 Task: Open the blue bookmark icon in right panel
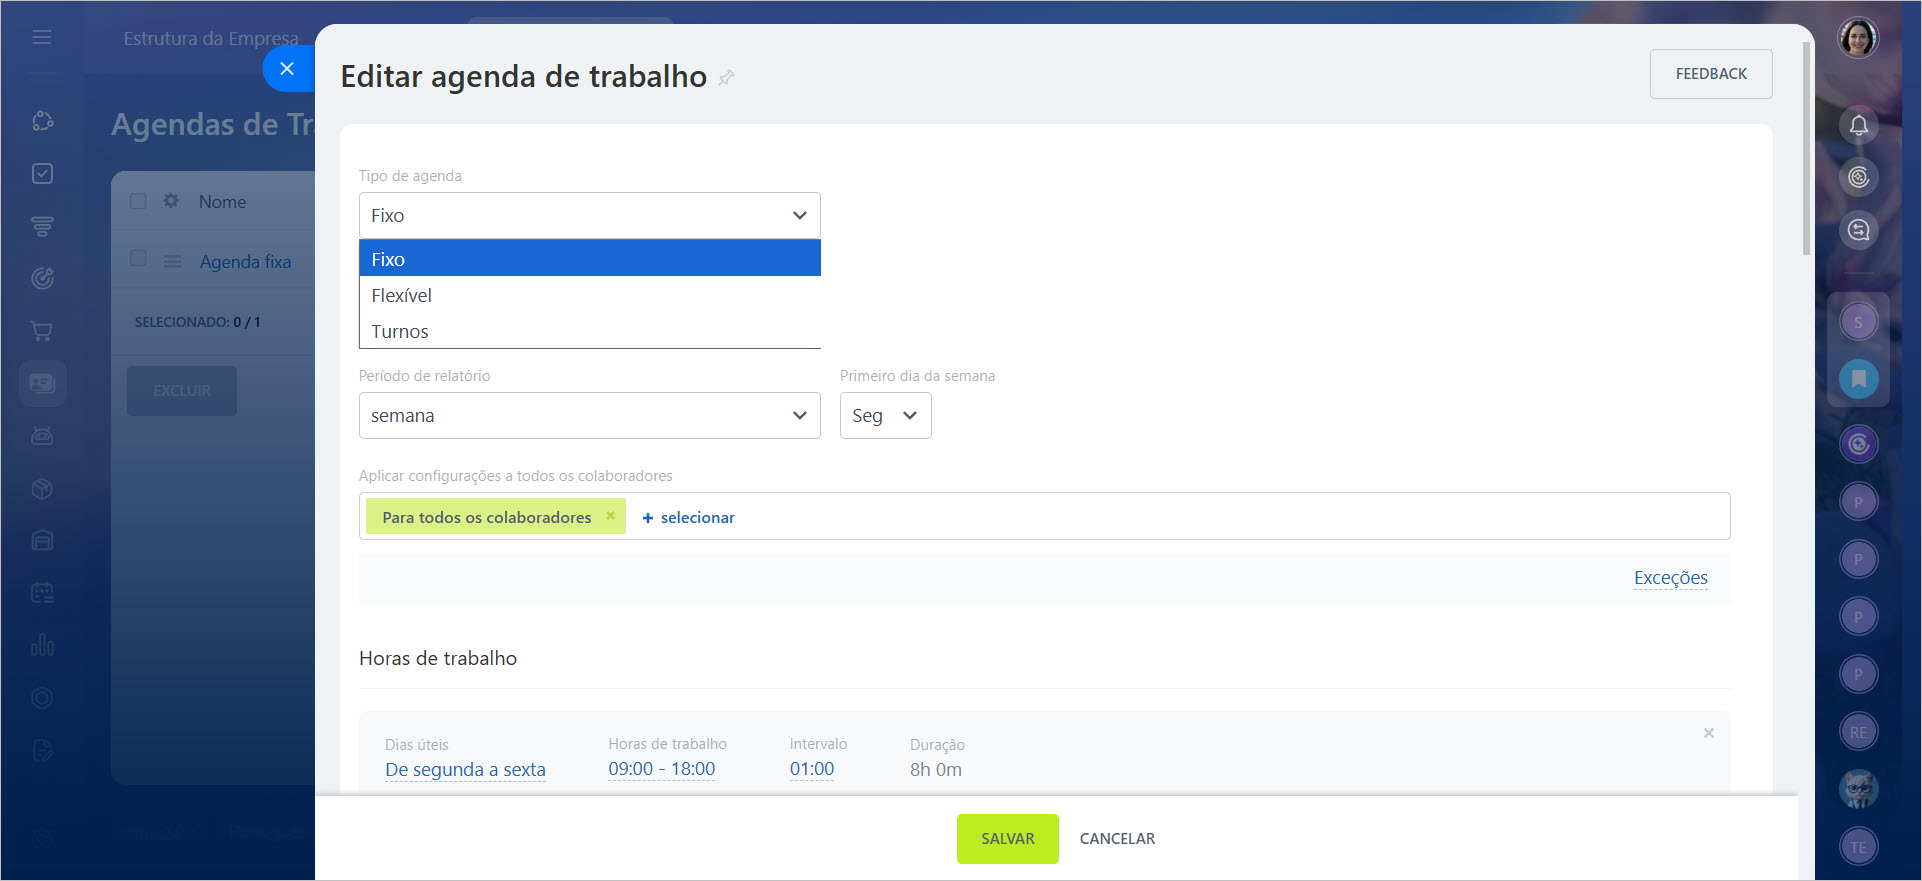tap(1858, 379)
